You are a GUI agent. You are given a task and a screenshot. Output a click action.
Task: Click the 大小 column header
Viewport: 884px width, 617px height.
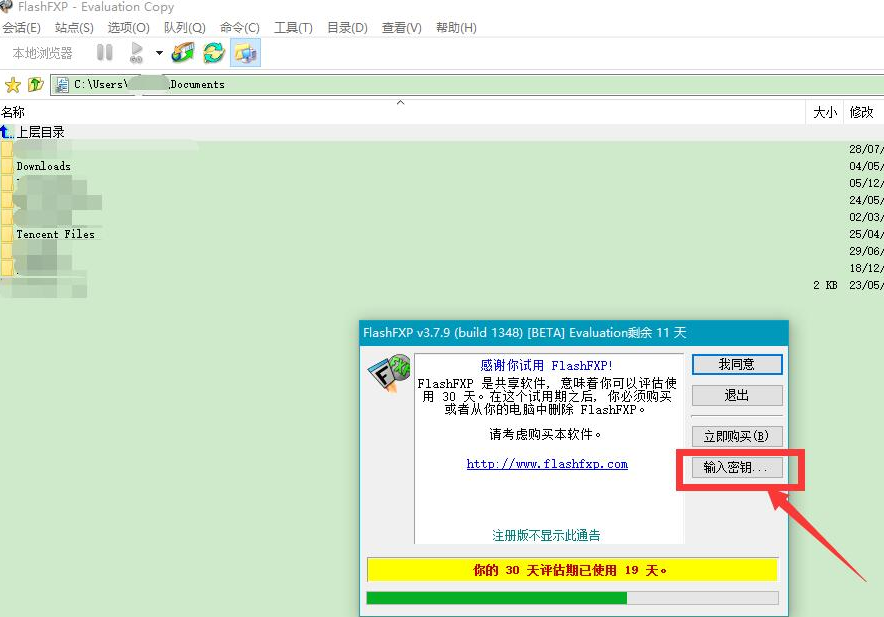pos(824,113)
